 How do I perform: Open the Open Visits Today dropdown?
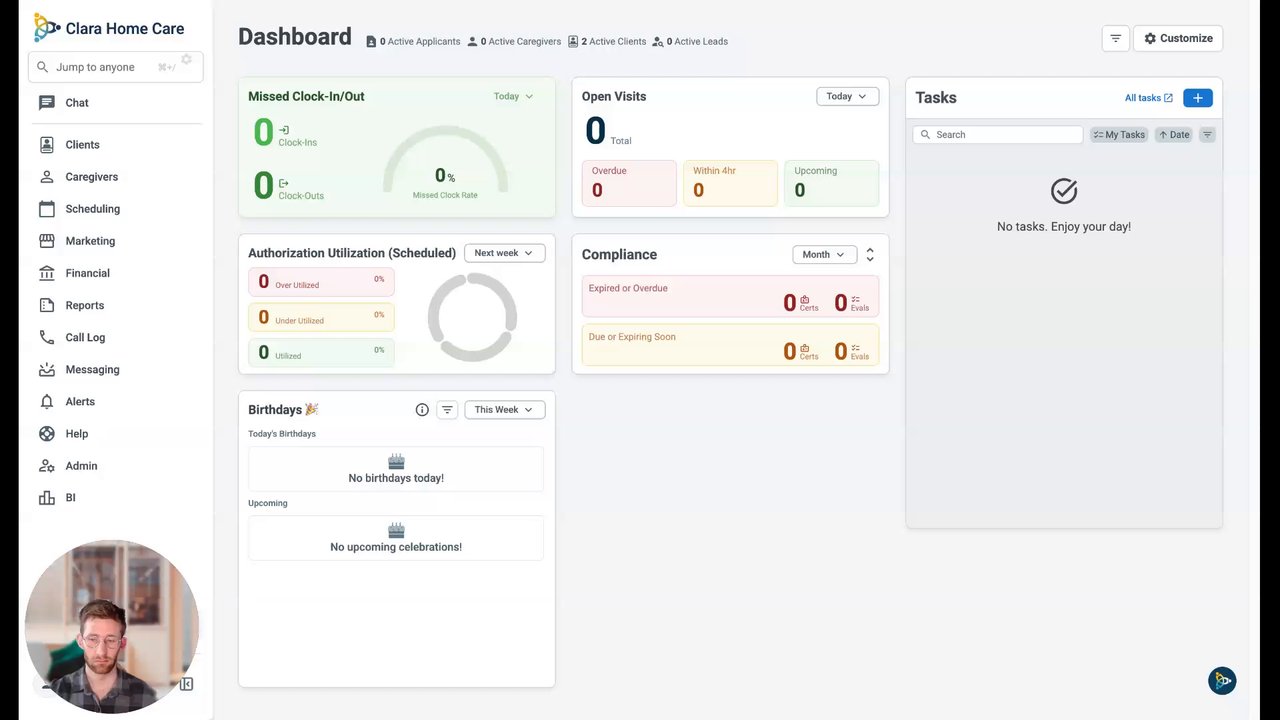click(x=847, y=97)
